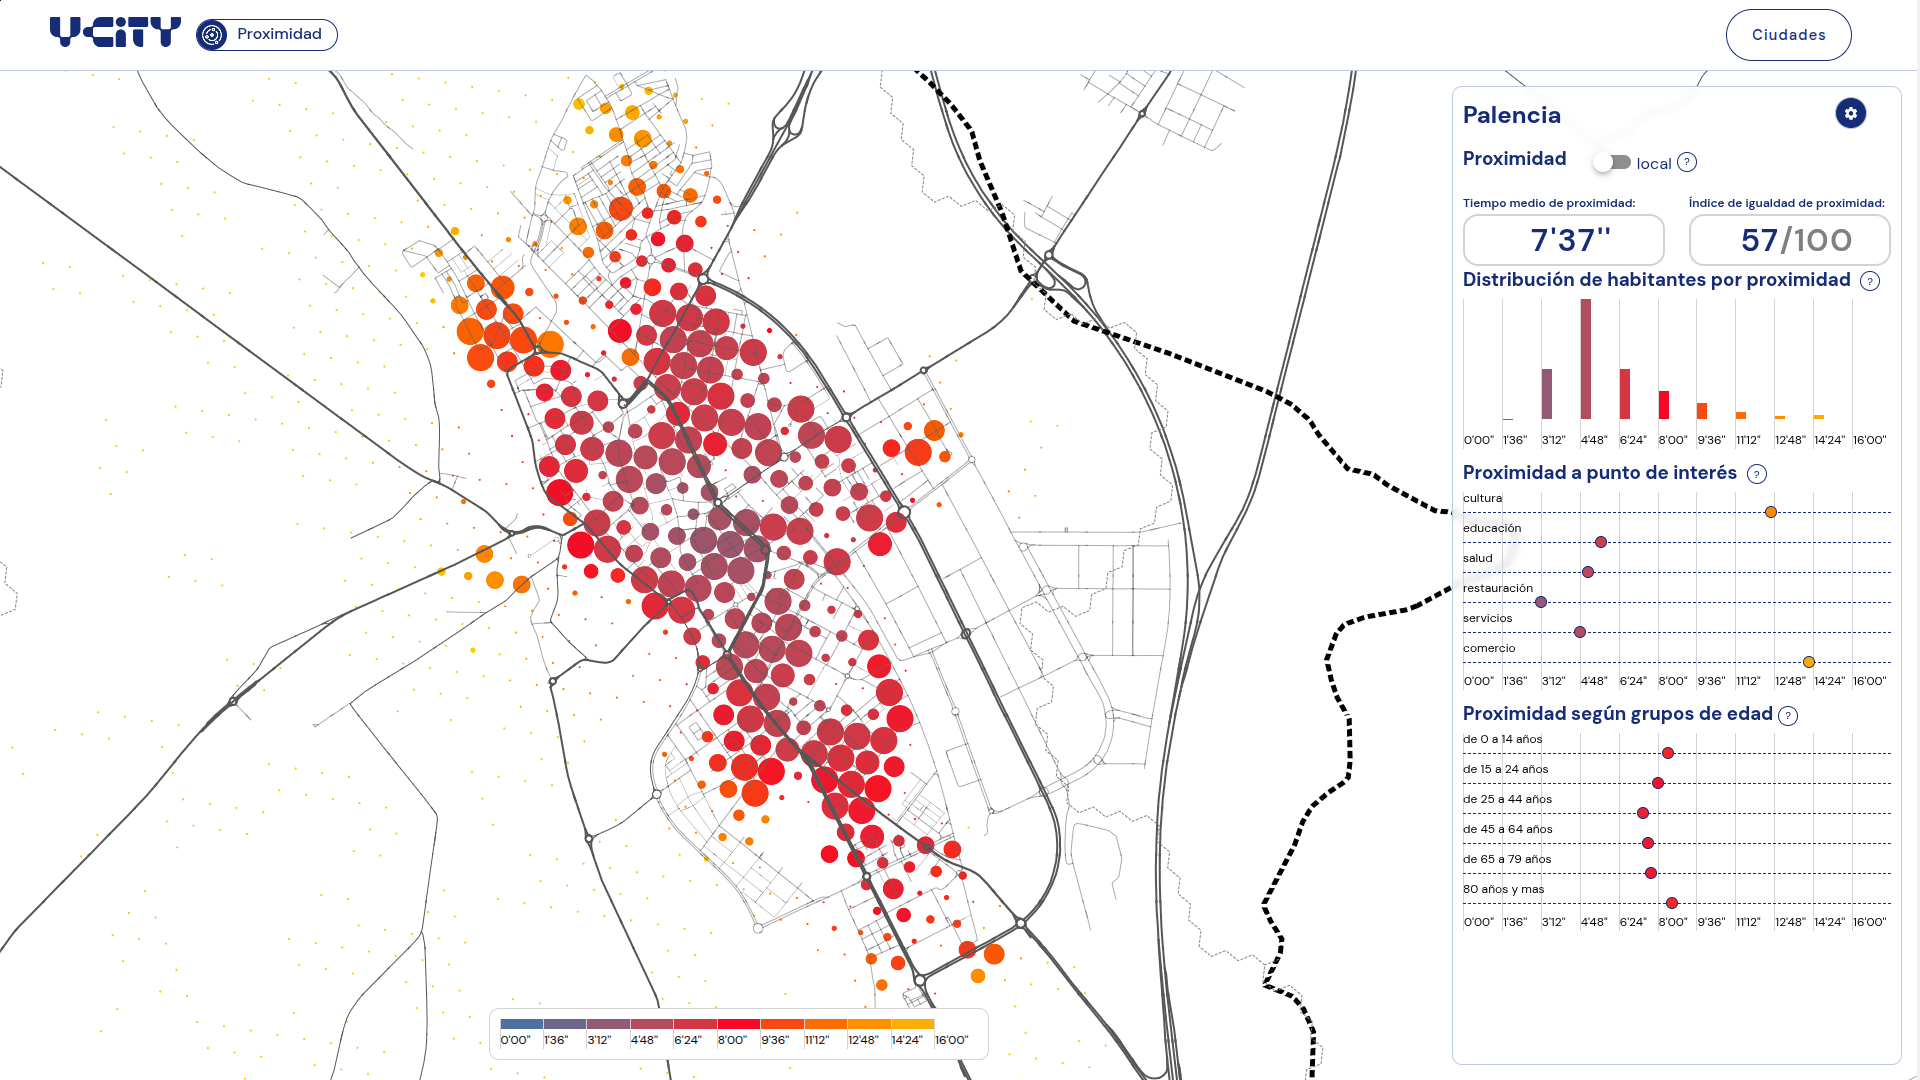Click the comercio proximity marker dot
The width and height of the screenshot is (1920, 1080).
pos(1809,662)
